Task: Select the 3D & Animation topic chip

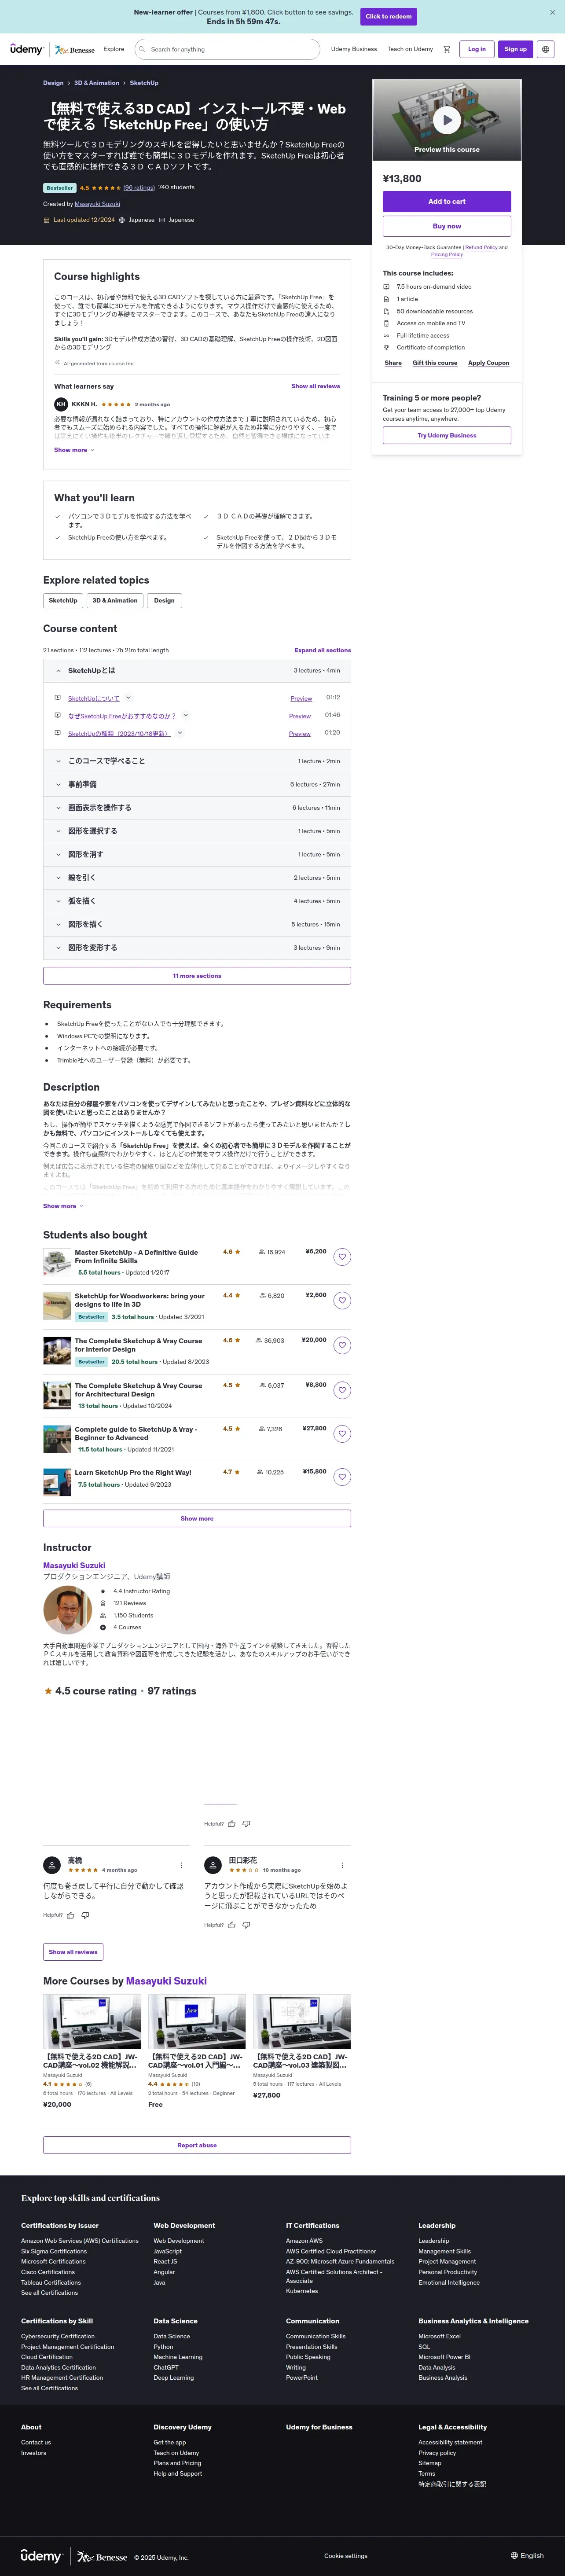Action: coord(115,601)
